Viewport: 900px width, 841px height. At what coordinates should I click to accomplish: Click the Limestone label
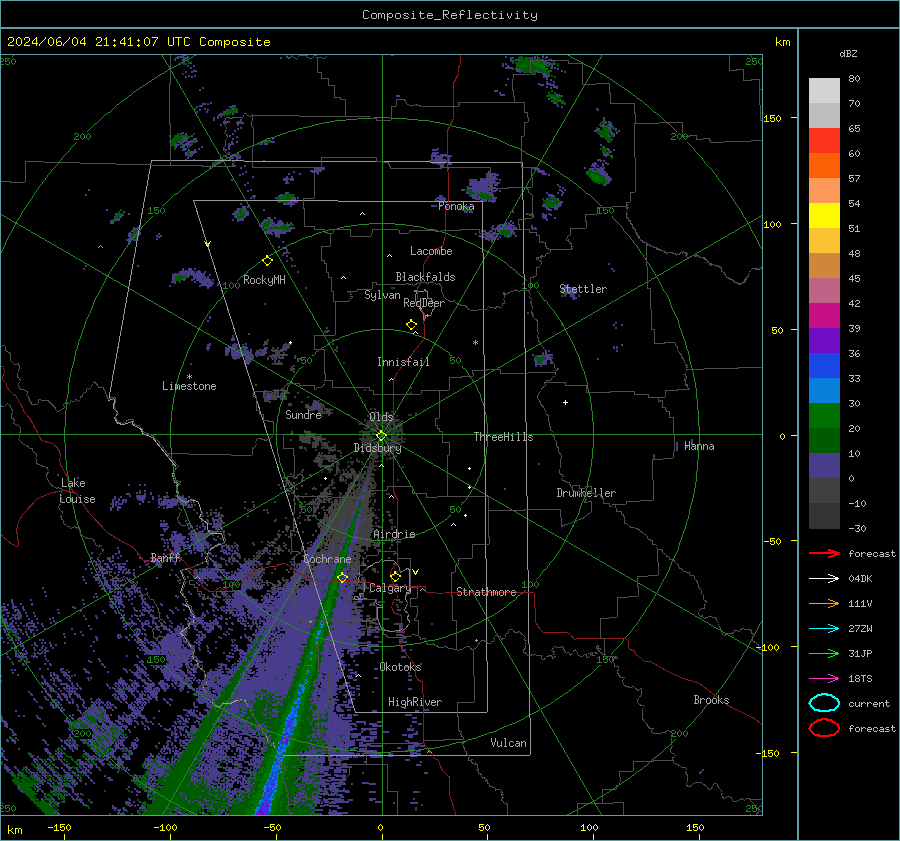(x=189, y=386)
